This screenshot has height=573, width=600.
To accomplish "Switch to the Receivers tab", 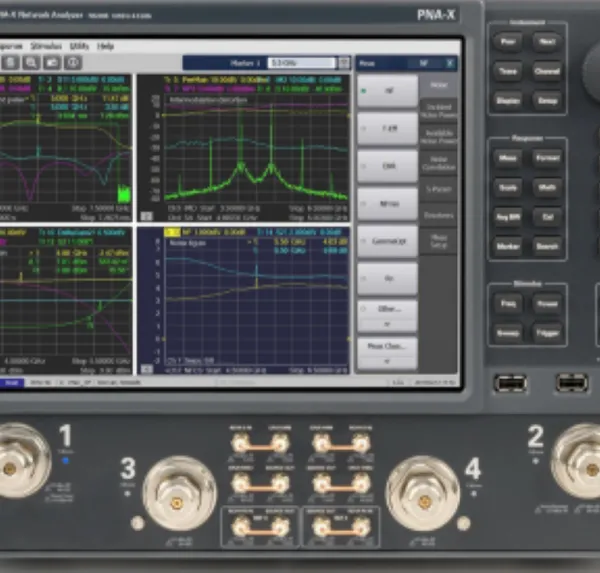I will (439, 215).
